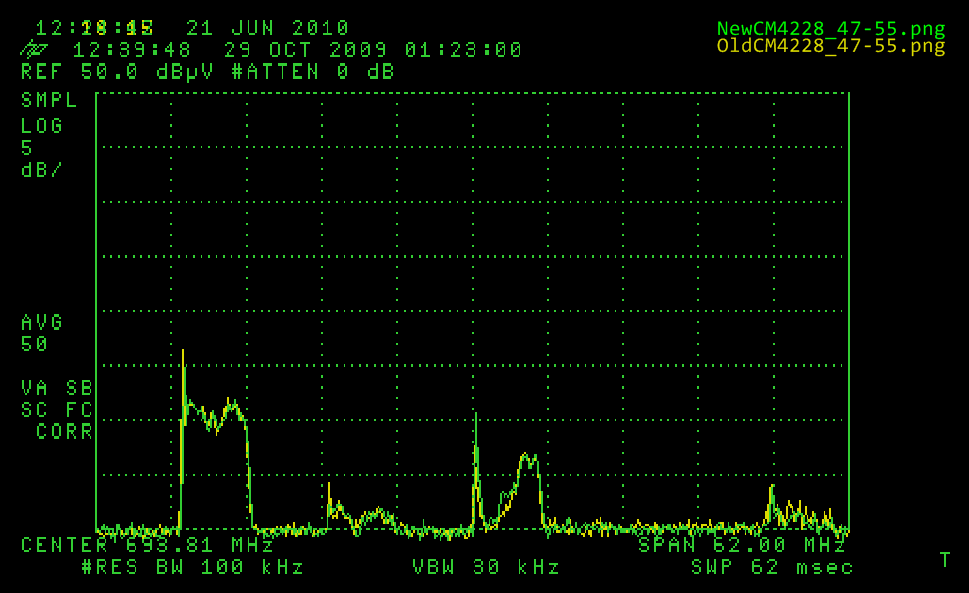Screen dimensions: 969x593
Task: Click the NewCM4228_47-55.png green legend label
Action: click(831, 28)
